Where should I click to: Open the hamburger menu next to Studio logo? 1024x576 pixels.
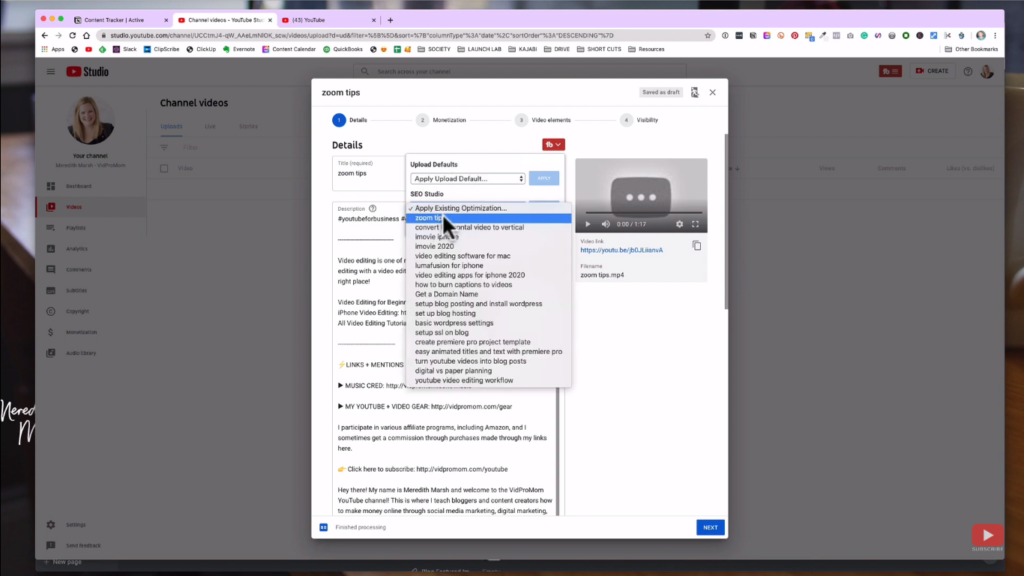point(51,71)
